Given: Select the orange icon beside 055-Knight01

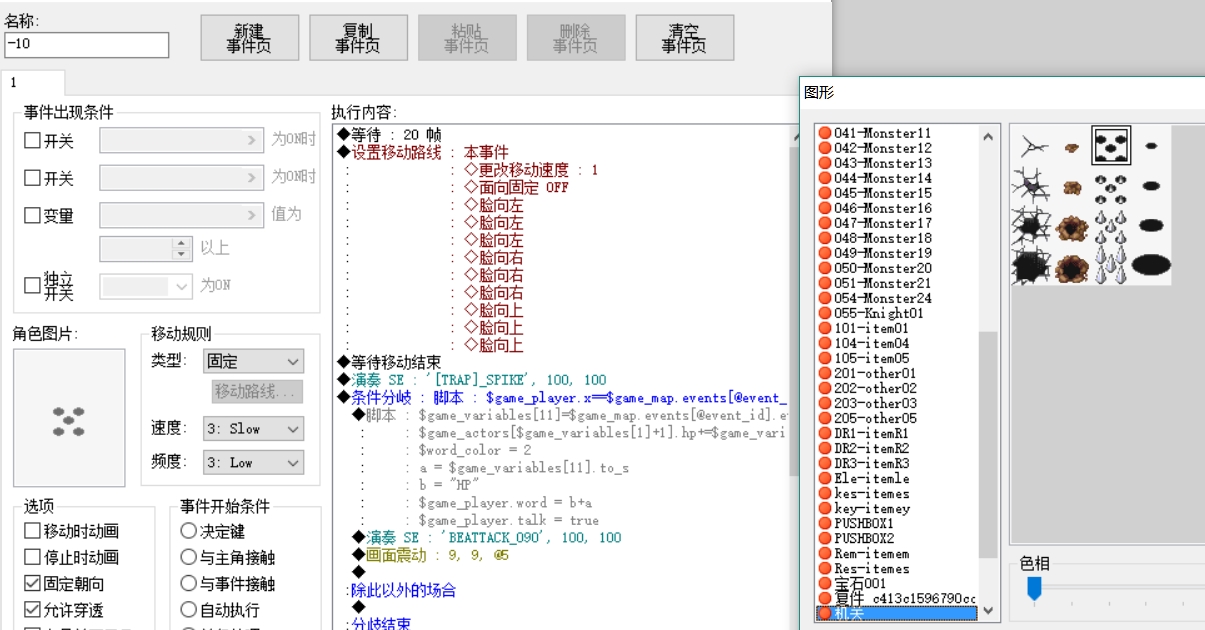Looking at the screenshot, I should tap(825, 313).
